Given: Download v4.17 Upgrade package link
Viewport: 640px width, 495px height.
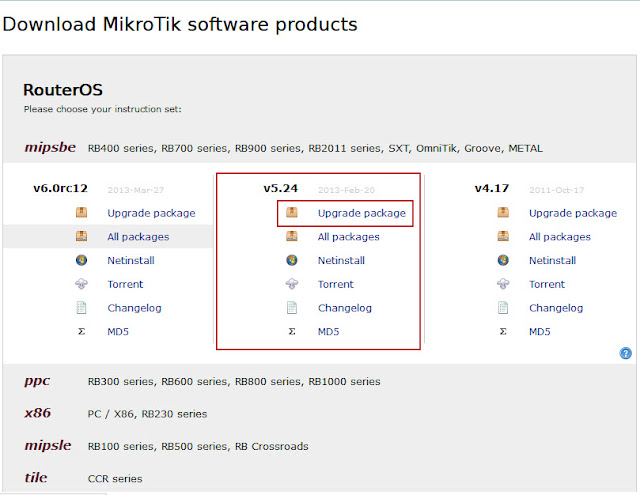Looking at the screenshot, I should click(x=573, y=213).
